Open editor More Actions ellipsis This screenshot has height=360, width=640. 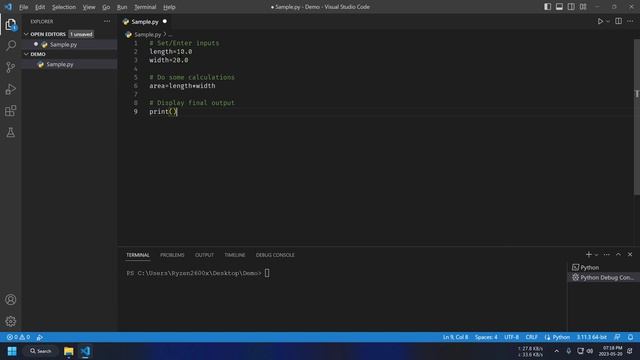[x=630, y=21]
